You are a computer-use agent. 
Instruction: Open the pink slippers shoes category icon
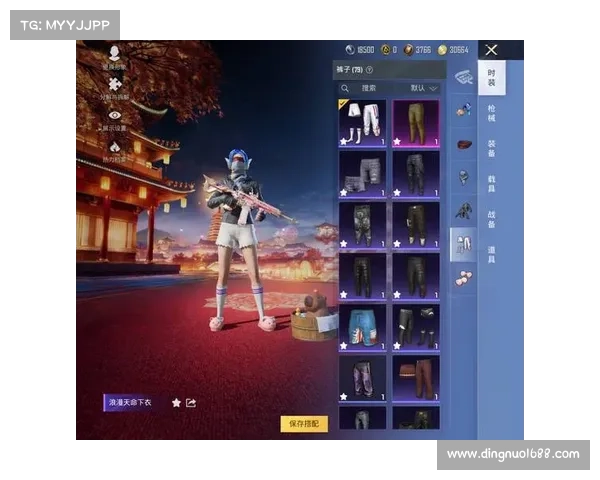coord(464,278)
